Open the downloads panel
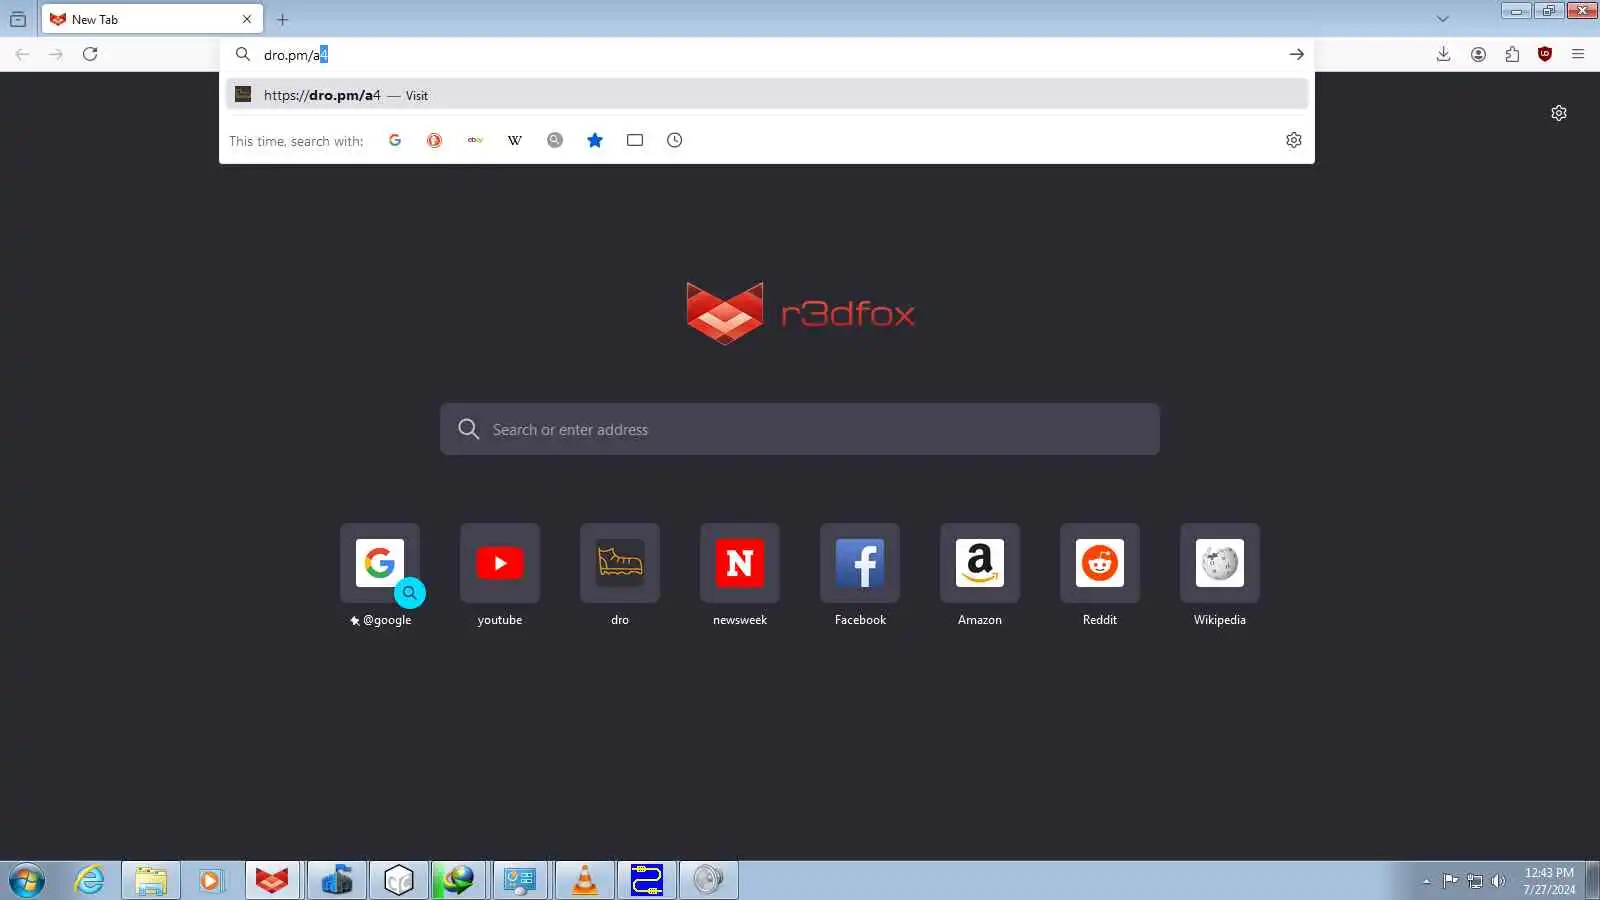This screenshot has width=1600, height=900. [x=1443, y=54]
